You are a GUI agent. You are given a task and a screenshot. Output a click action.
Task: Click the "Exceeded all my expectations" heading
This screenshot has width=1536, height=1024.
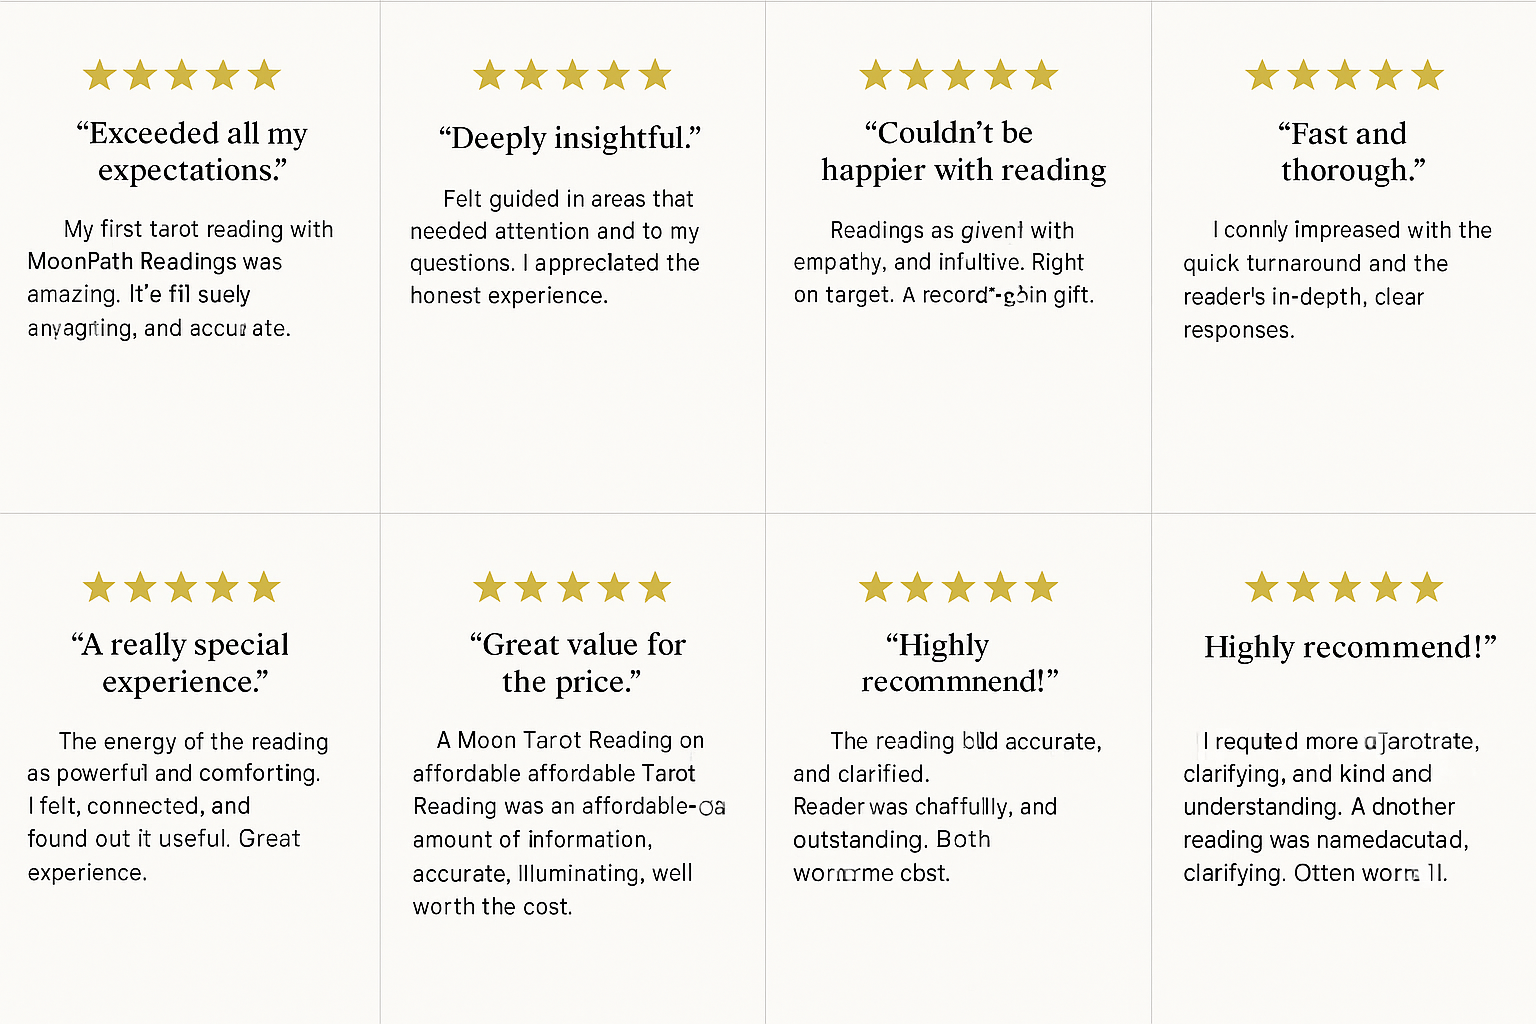click(x=191, y=151)
